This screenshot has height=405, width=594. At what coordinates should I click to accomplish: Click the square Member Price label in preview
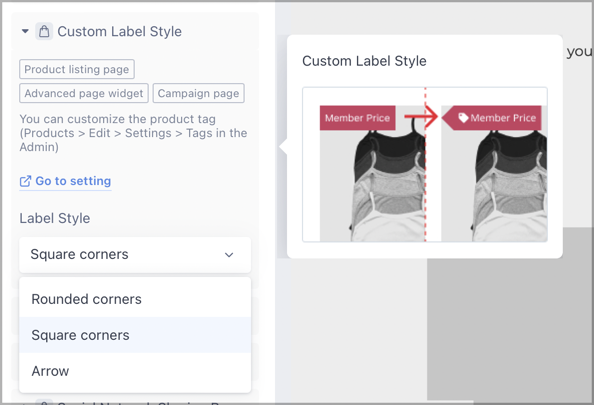coord(358,118)
